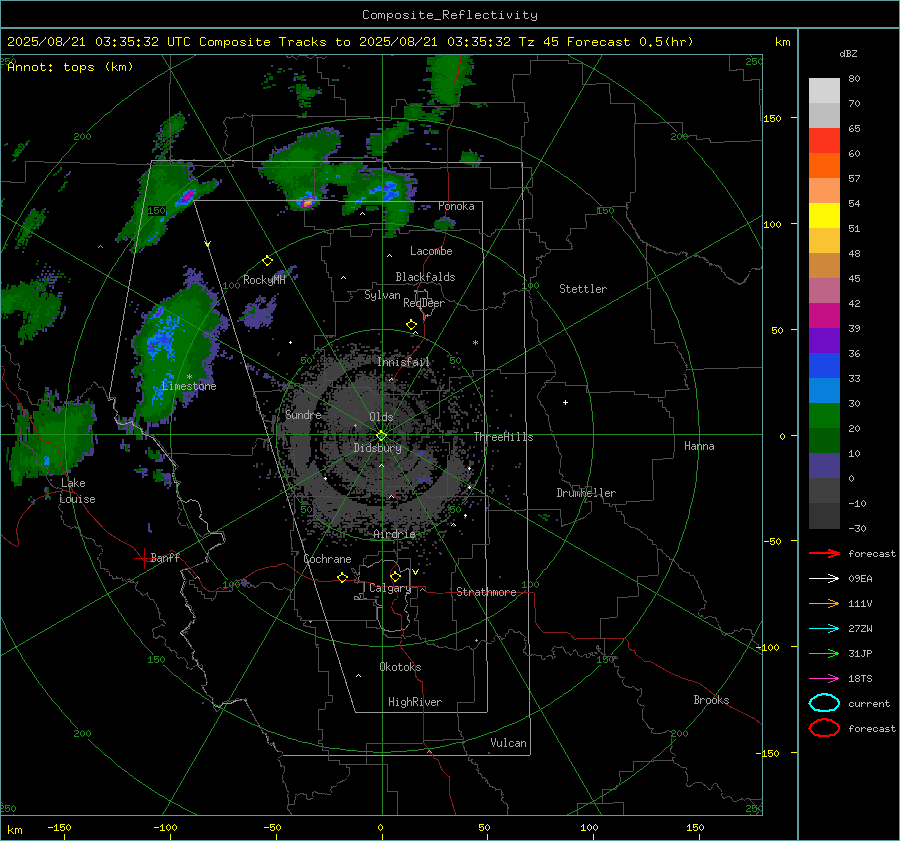Click the yellow diamond marker near RedDeer
The width and height of the screenshot is (900, 841).
(411, 325)
